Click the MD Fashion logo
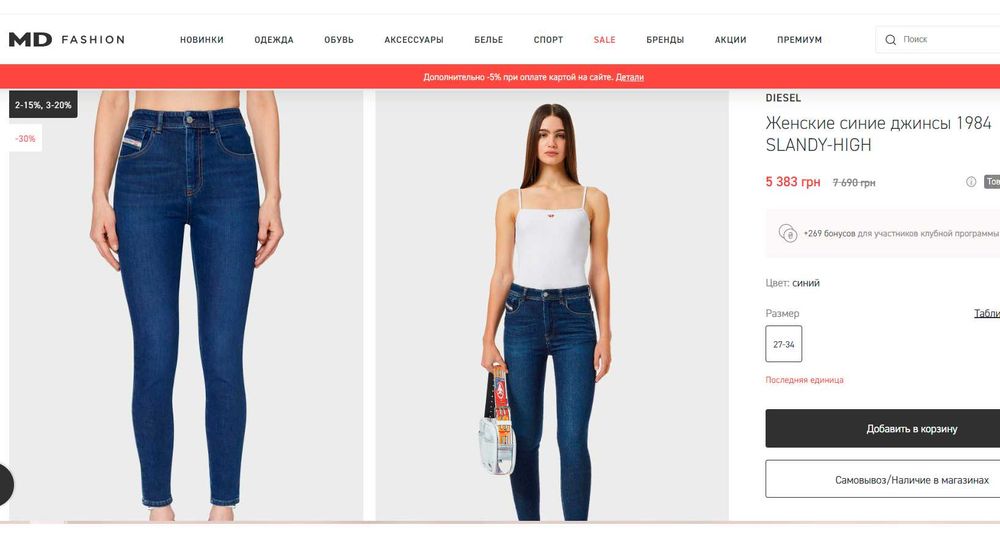The image size is (1000, 546). coord(66,40)
